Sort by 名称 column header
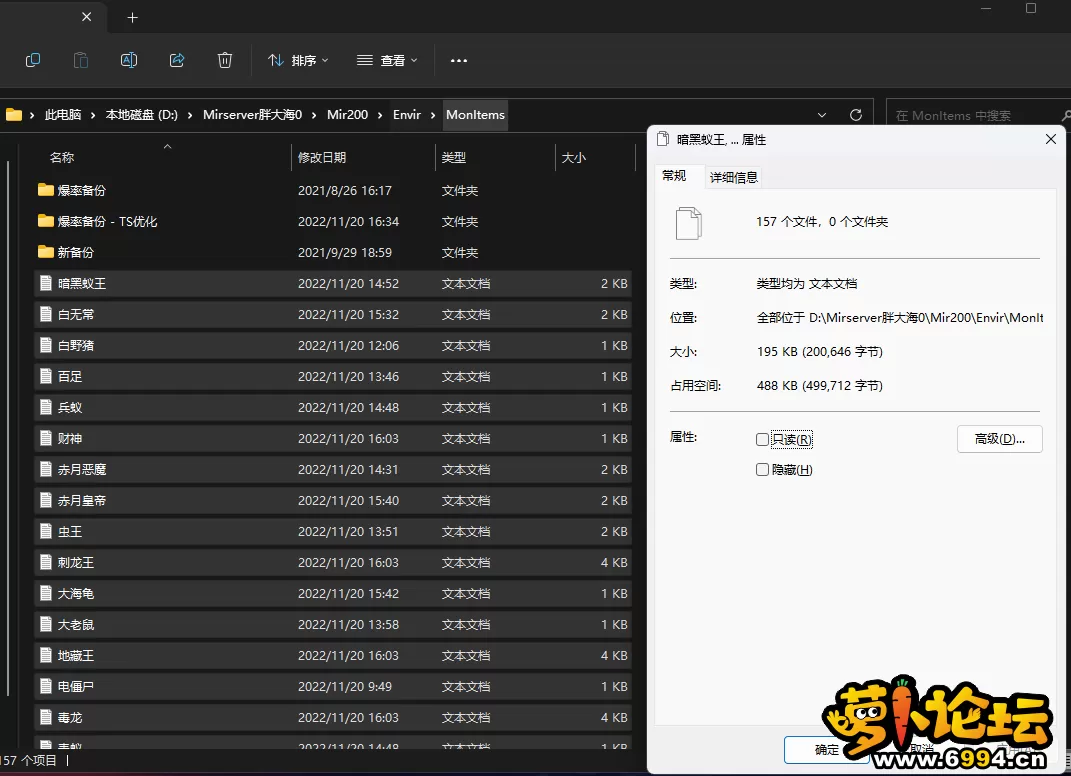The width and height of the screenshot is (1071, 776). click(61, 158)
